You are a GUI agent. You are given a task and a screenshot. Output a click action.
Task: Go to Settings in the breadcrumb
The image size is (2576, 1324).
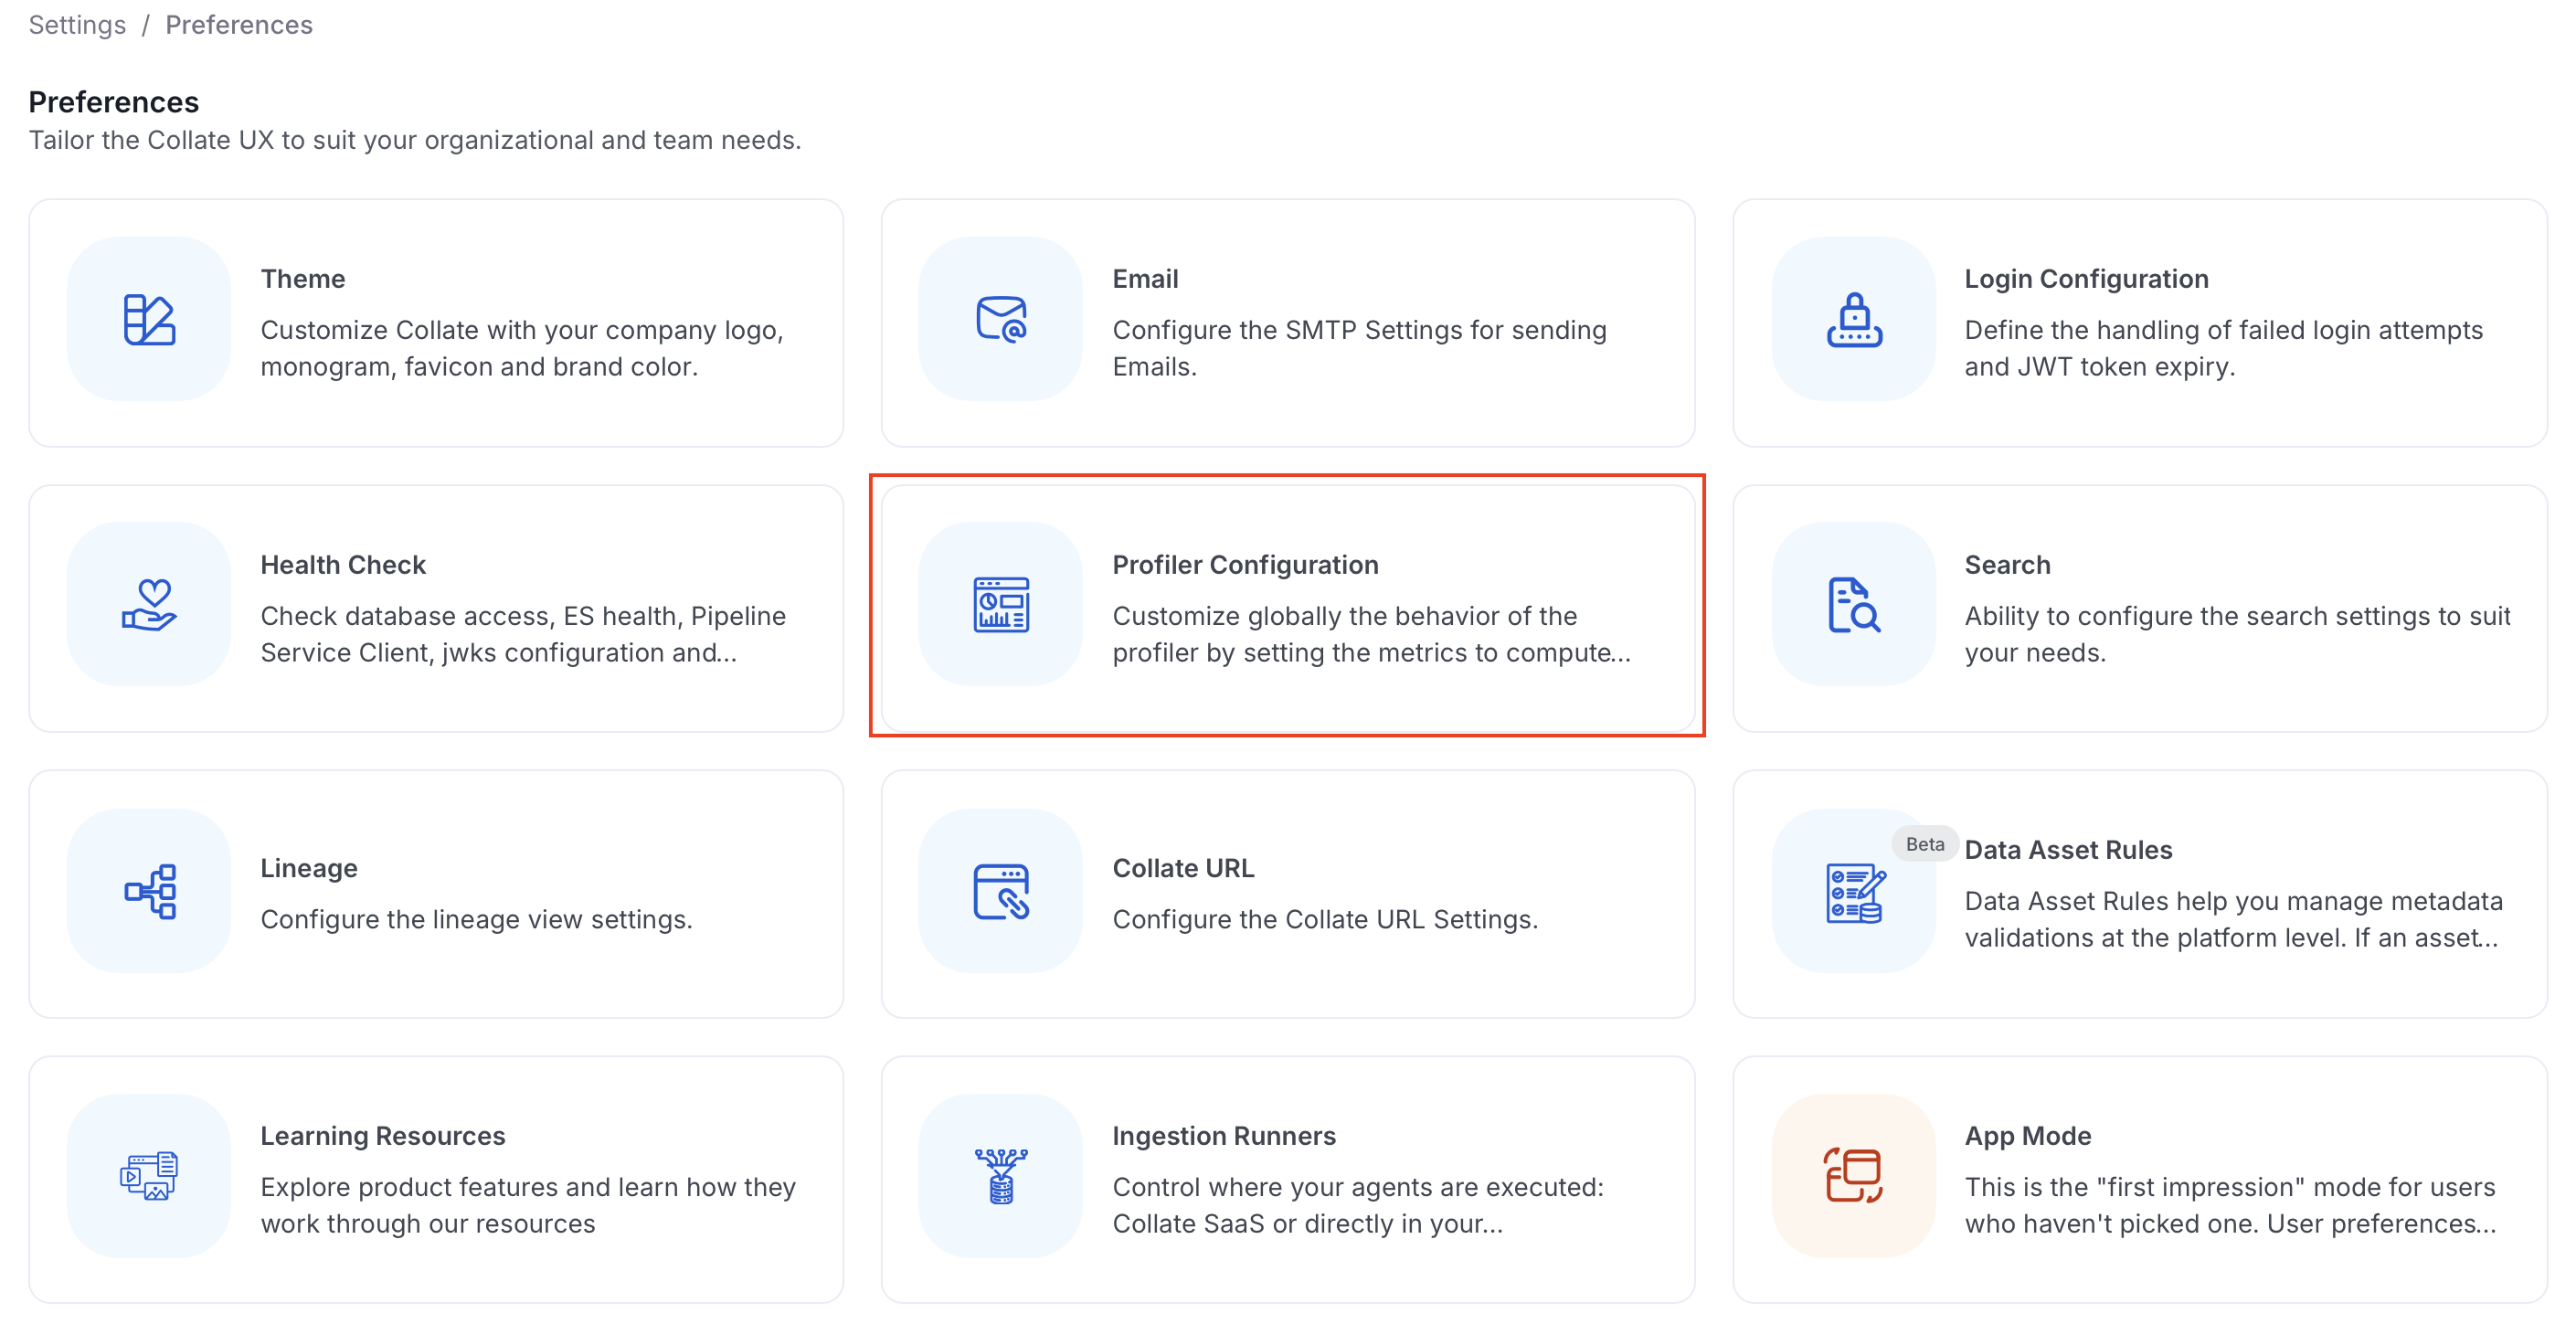(77, 24)
